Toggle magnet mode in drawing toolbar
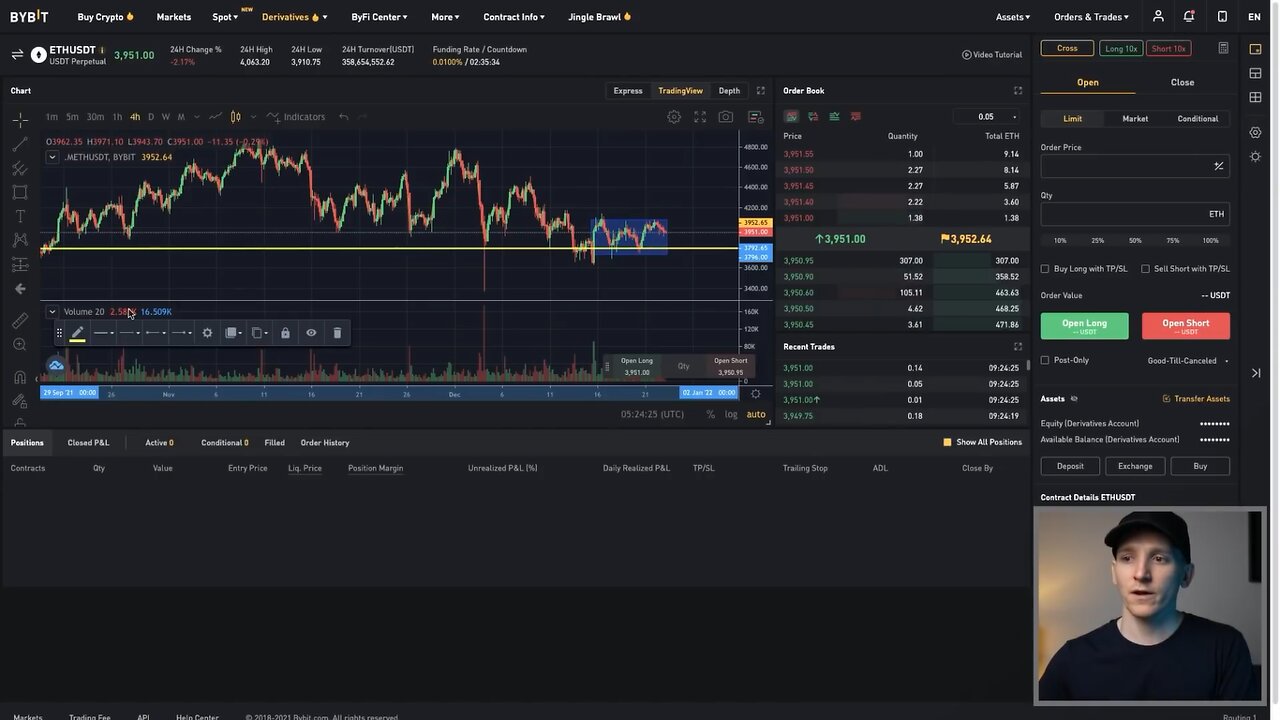 pyautogui.click(x=20, y=377)
